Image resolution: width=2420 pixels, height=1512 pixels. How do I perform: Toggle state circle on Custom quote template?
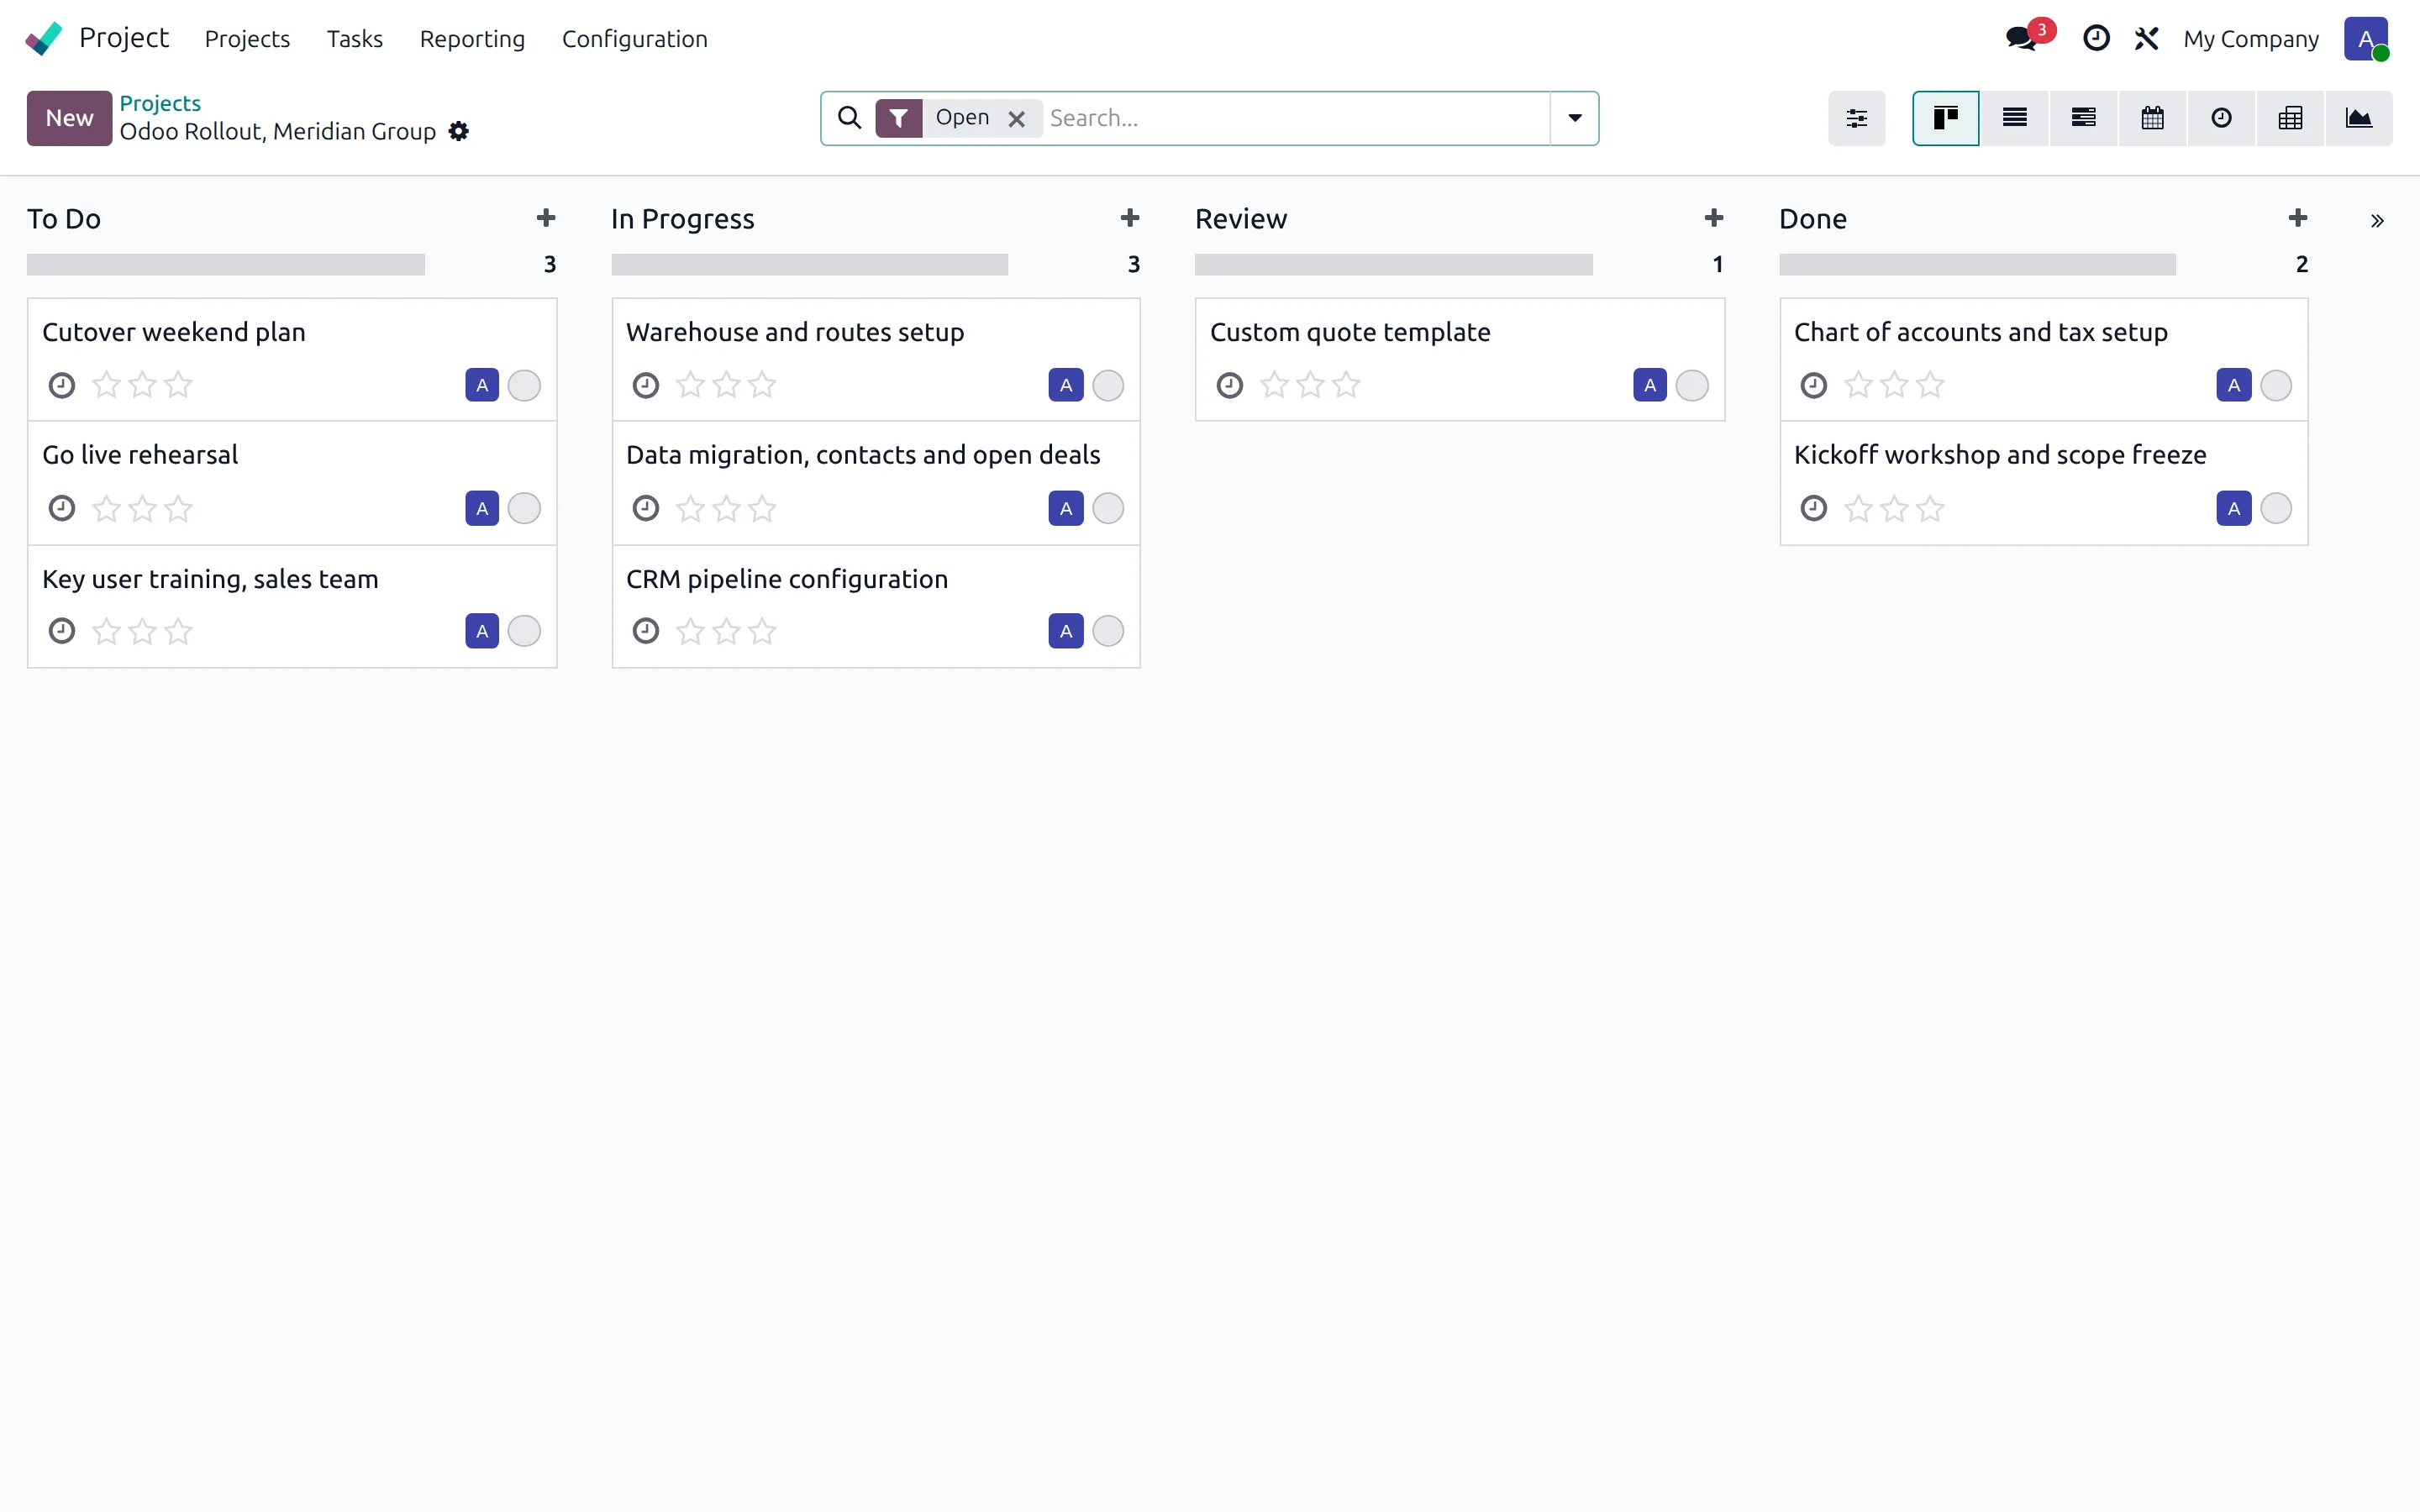point(1692,385)
